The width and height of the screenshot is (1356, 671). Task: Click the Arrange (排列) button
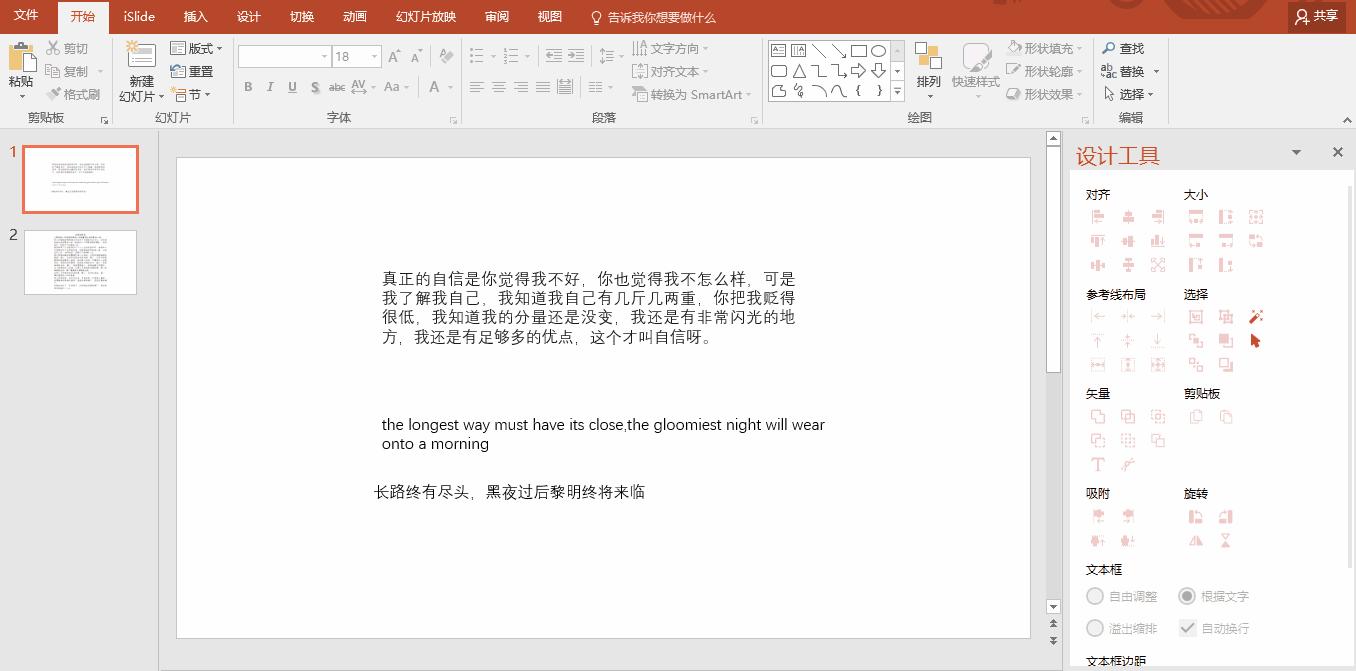[x=928, y=70]
